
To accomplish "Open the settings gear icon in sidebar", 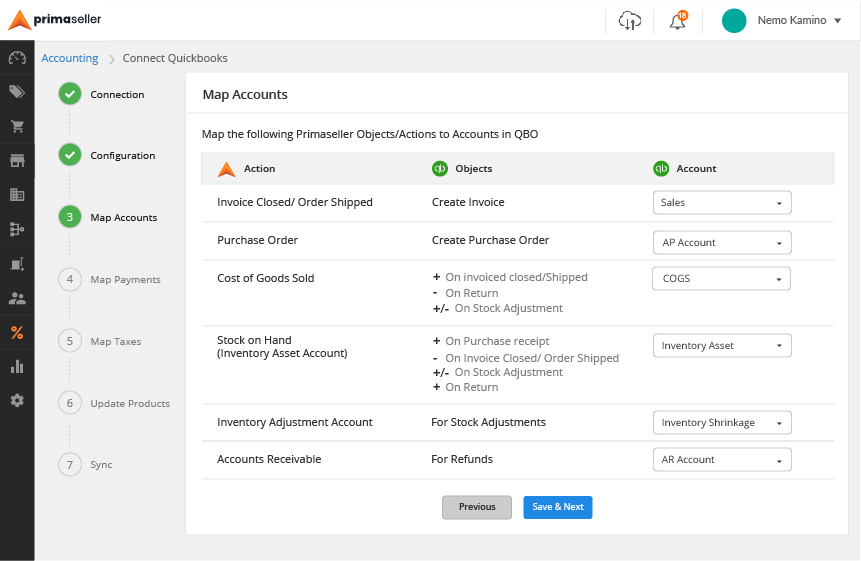I will pyautogui.click(x=17, y=401).
